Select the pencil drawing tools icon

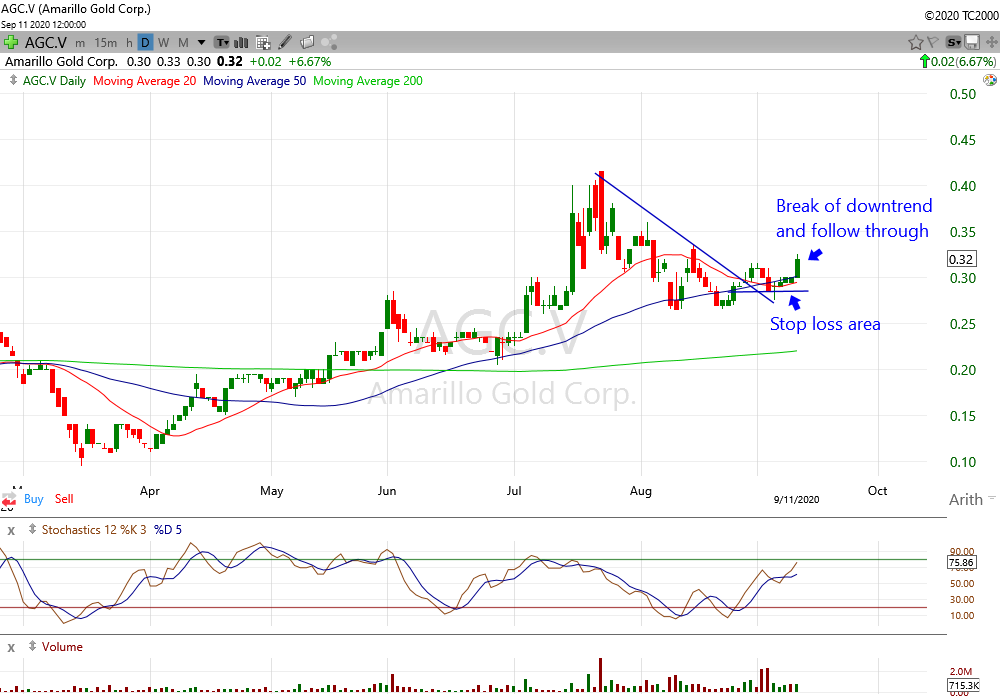click(x=285, y=43)
